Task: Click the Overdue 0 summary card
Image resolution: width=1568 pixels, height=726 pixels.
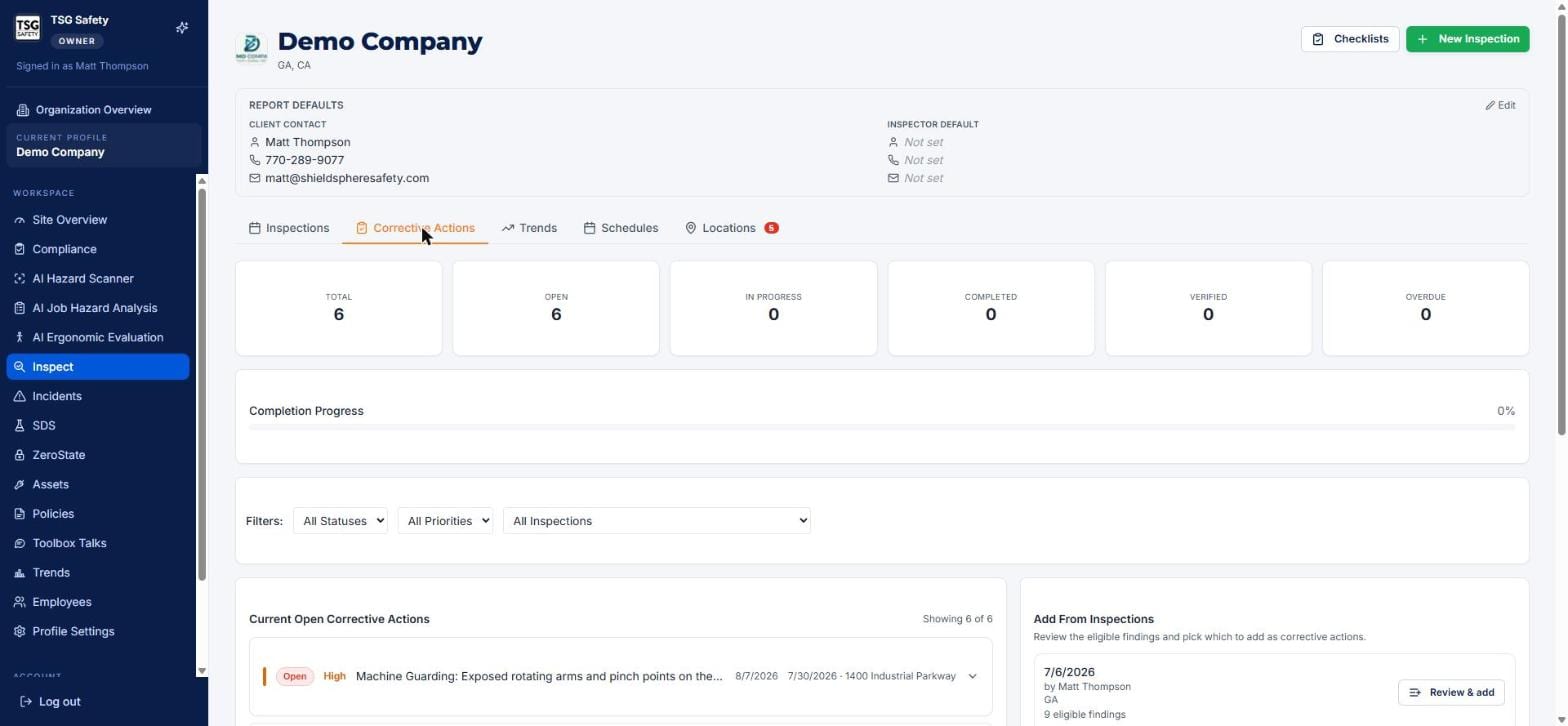Action: [x=1425, y=308]
